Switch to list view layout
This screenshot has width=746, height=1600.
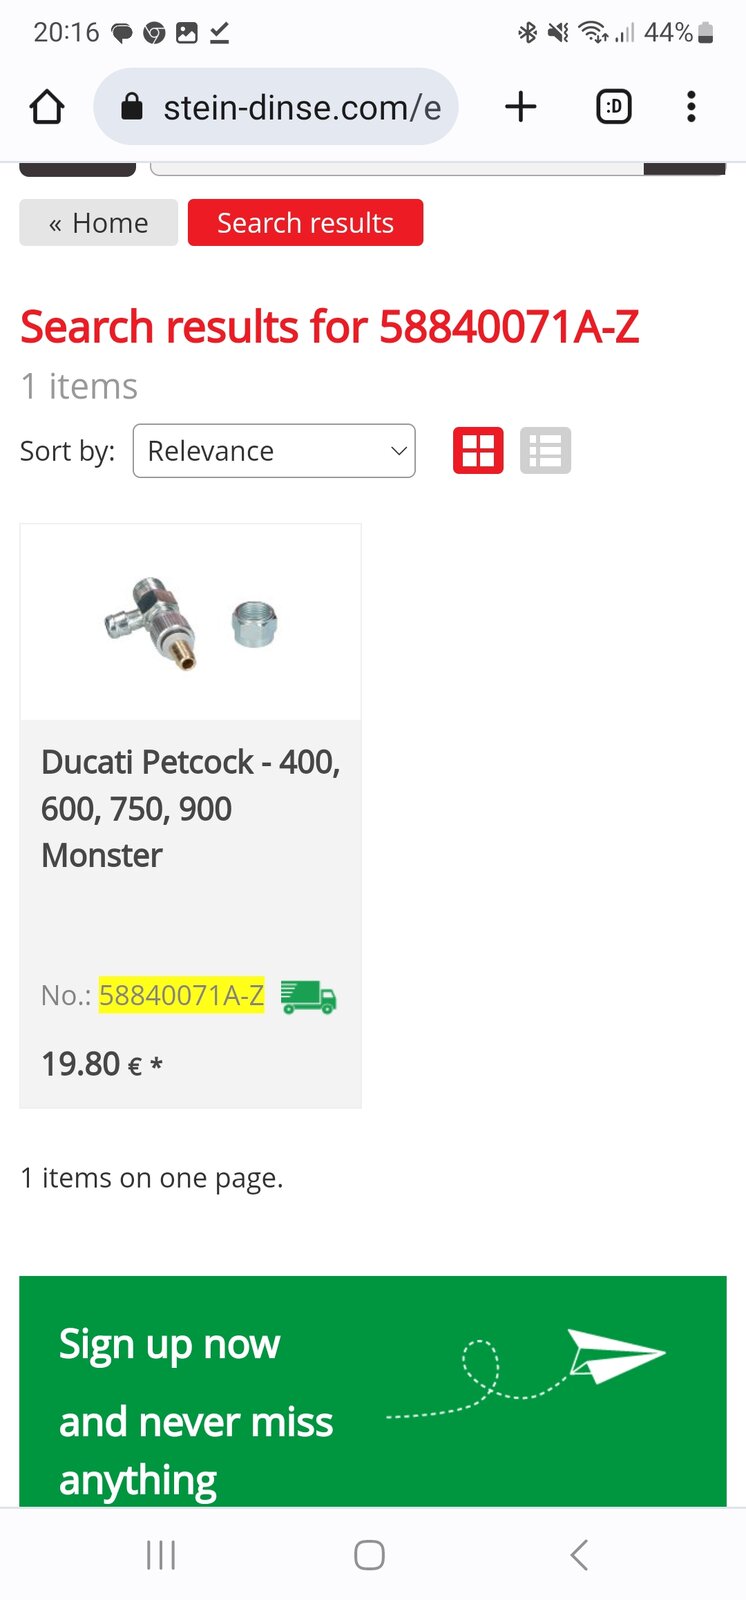pyautogui.click(x=545, y=451)
